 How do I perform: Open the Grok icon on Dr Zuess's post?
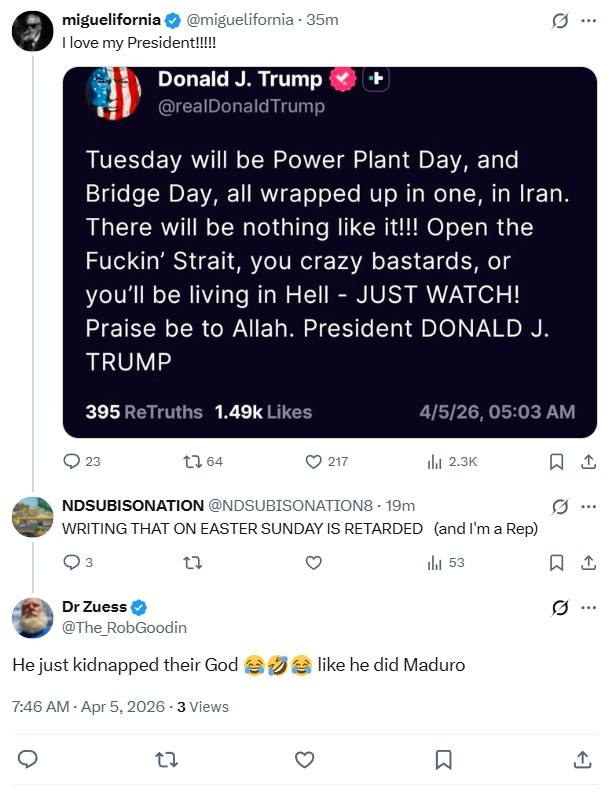pyautogui.click(x=560, y=607)
